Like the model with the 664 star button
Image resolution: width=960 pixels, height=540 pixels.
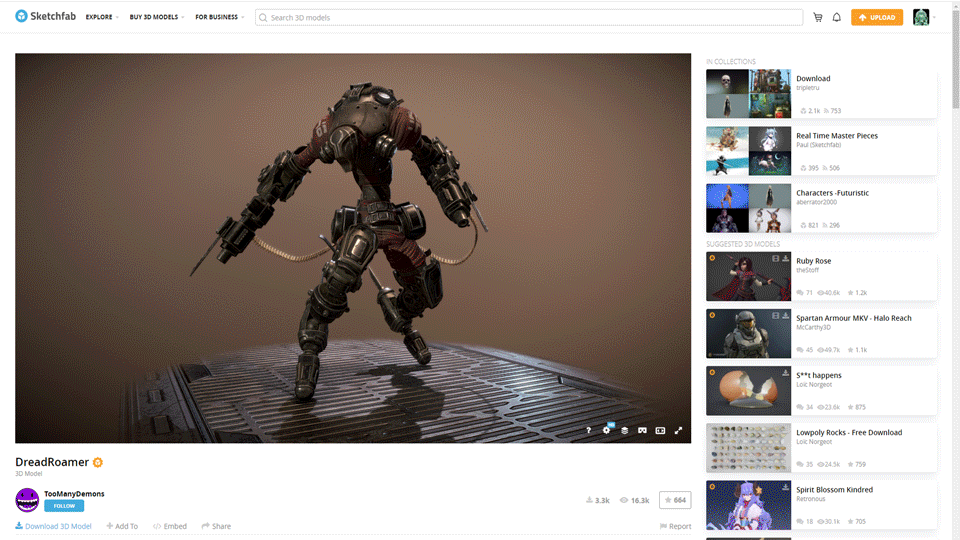[x=675, y=500]
